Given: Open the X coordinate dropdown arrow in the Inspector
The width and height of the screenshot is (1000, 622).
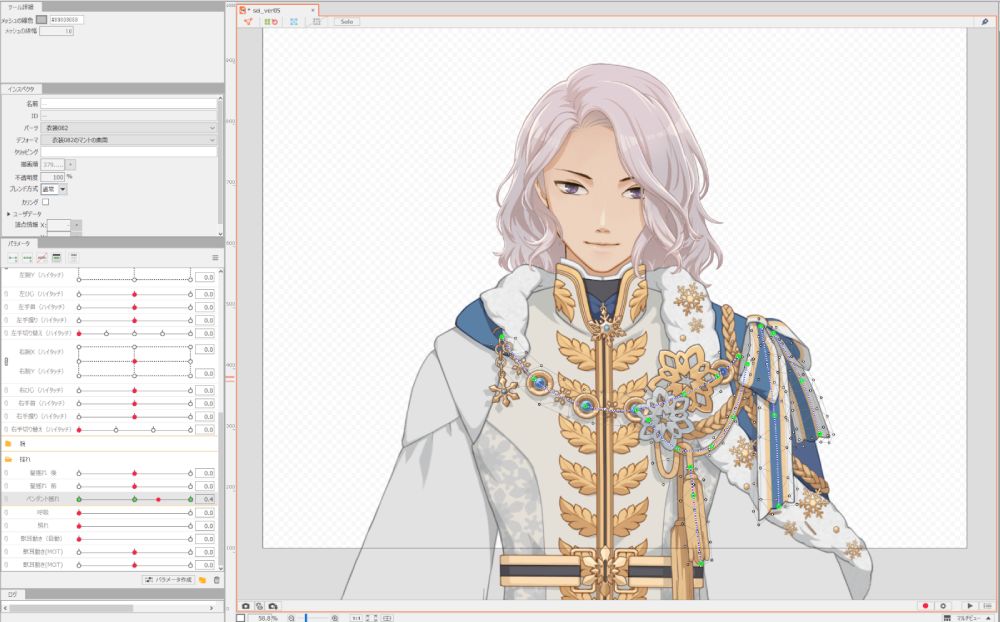Looking at the screenshot, I should (x=76, y=225).
